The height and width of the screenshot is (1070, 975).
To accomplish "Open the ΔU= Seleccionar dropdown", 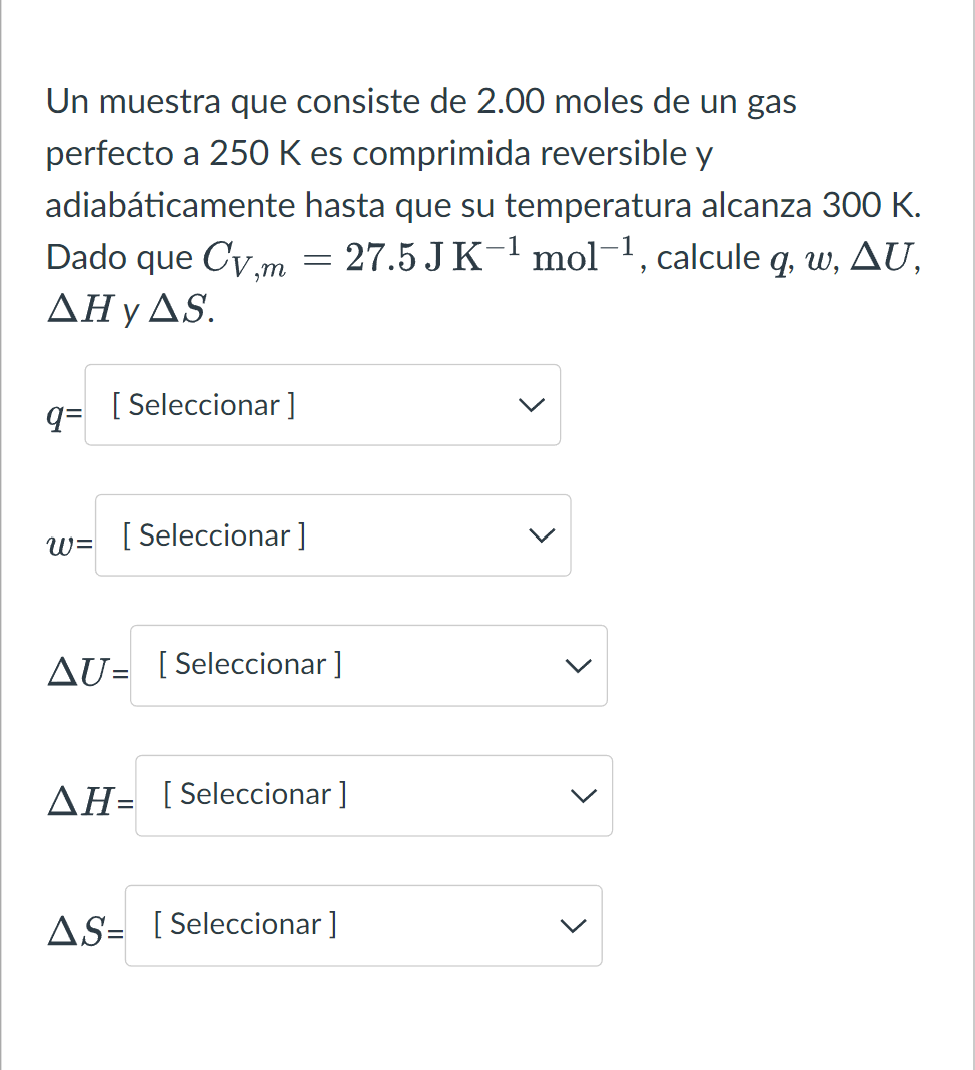I will click(x=368, y=665).
